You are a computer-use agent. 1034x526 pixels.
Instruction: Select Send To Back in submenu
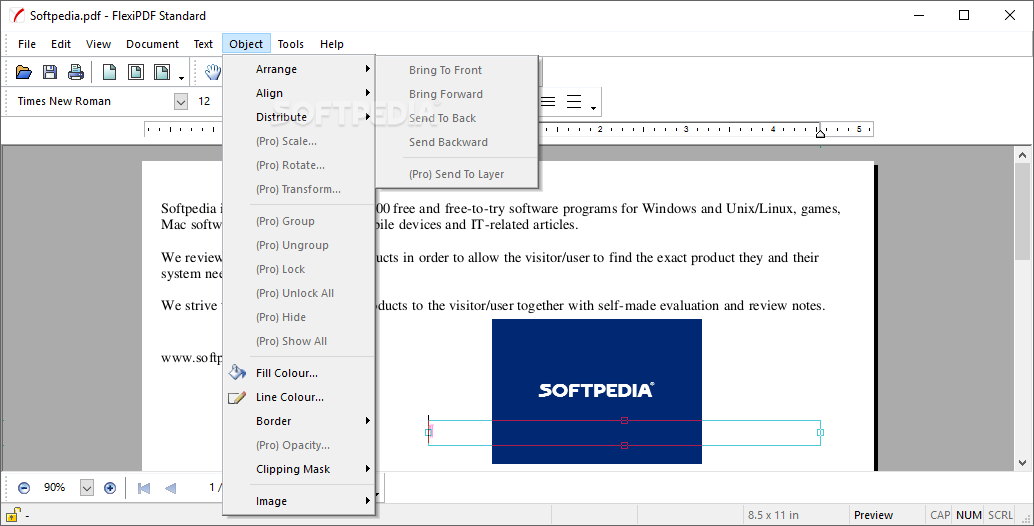(x=458, y=118)
